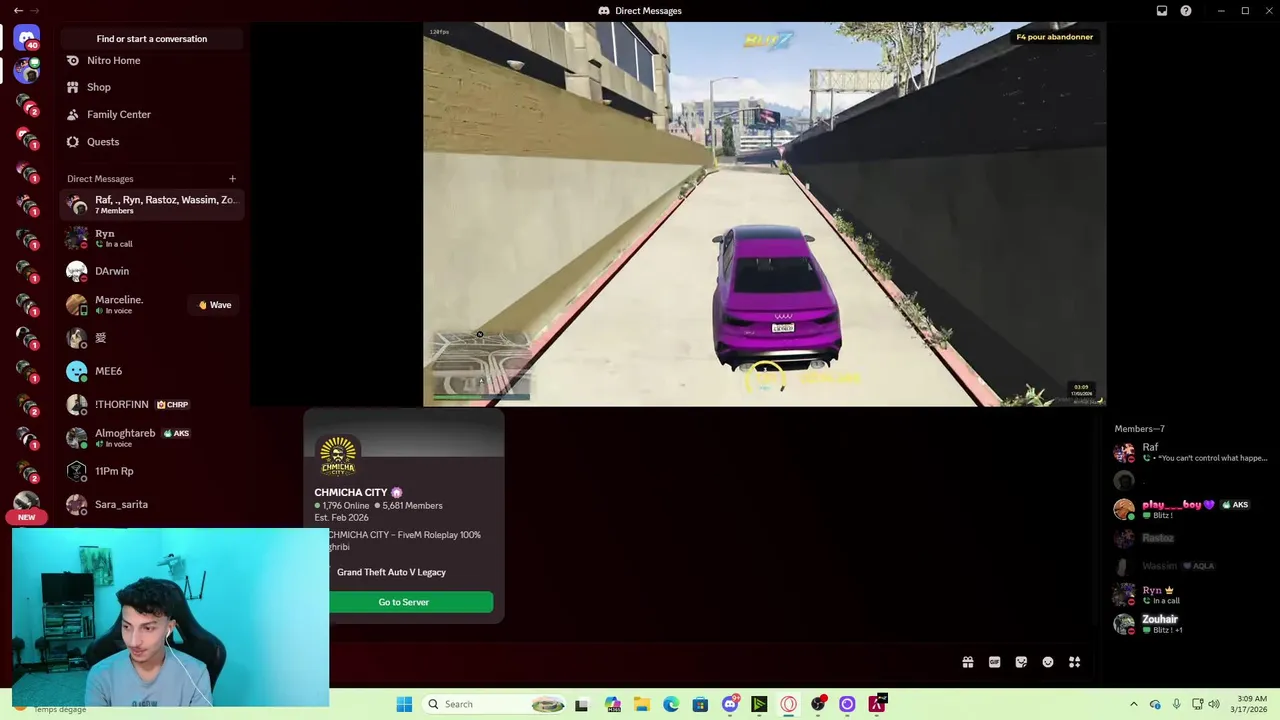Open the volume icon in system tray

(x=1214, y=704)
